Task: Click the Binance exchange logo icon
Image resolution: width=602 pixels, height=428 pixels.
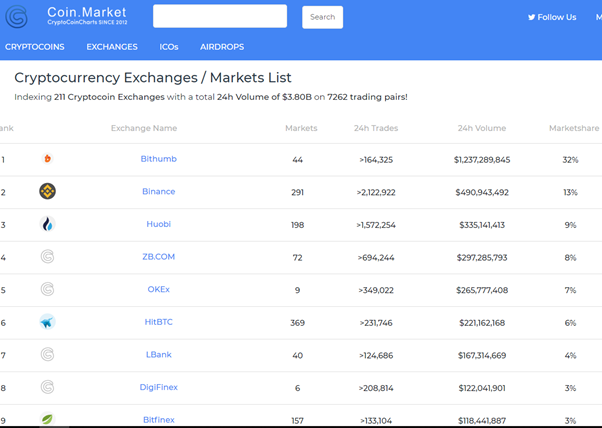Action: pos(47,191)
